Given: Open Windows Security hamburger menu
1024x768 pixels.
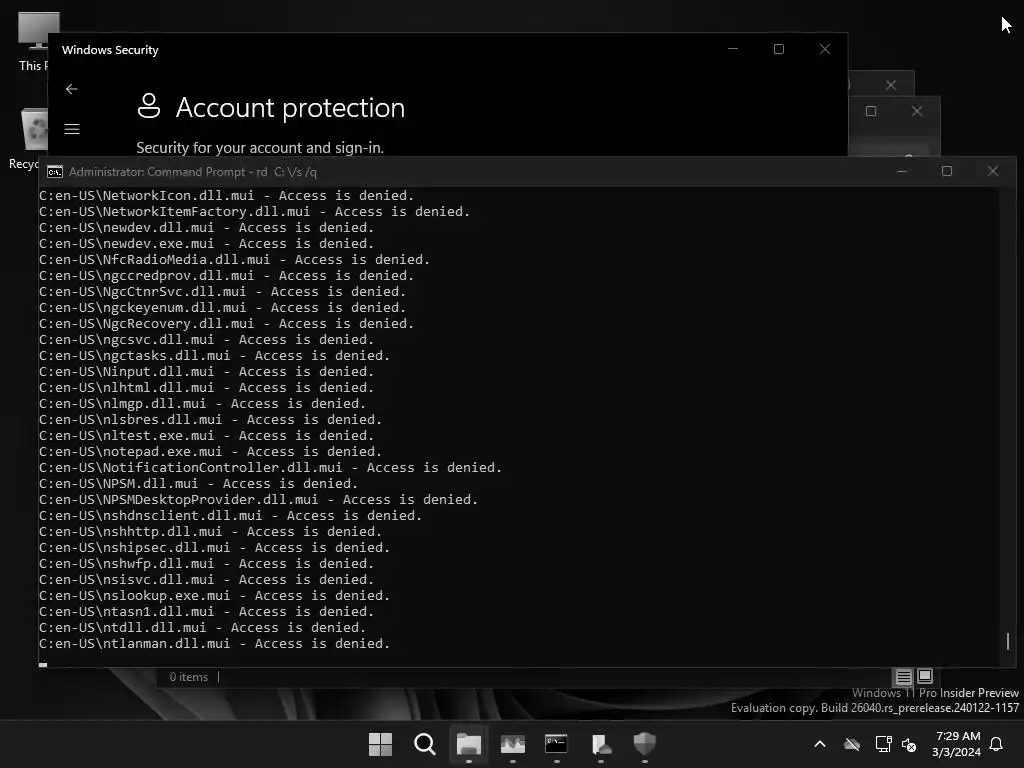Looking at the screenshot, I should tap(72, 129).
